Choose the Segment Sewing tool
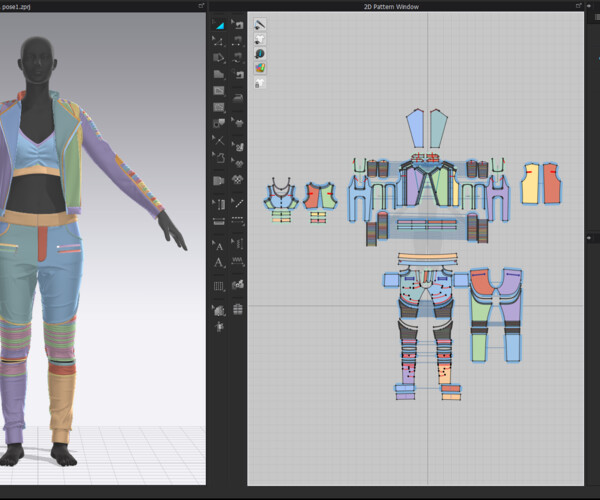The image size is (600, 500). pos(238,41)
